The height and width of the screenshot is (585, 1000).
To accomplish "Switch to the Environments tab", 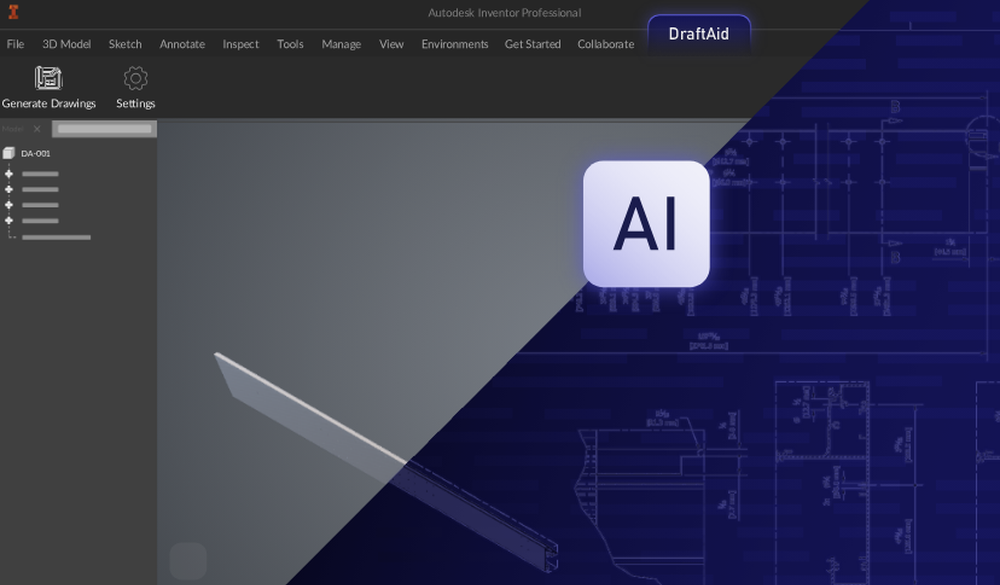I will click(455, 44).
